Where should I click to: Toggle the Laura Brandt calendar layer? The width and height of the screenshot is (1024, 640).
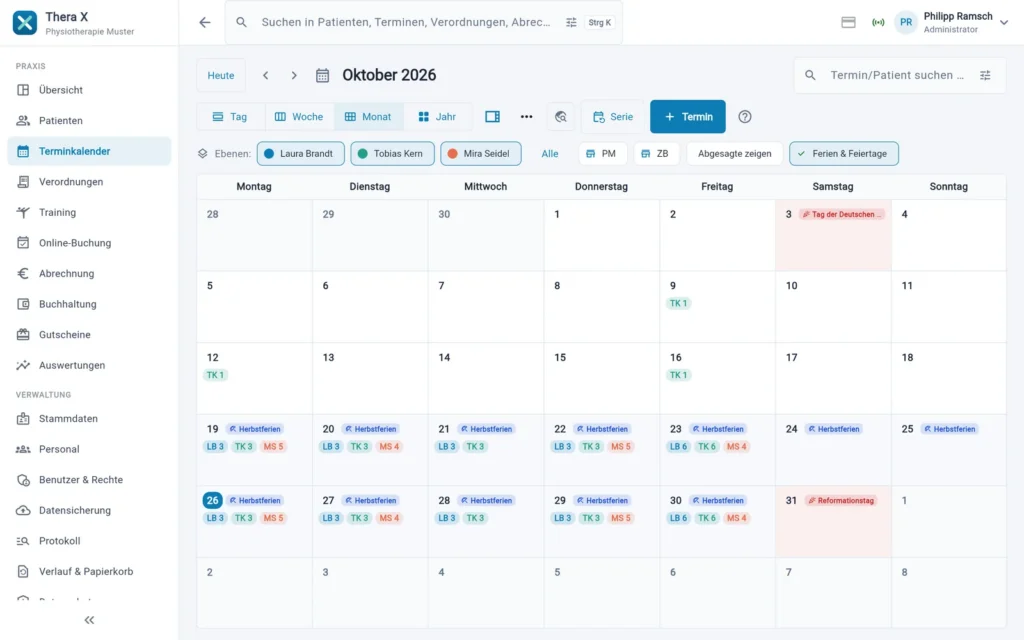300,153
